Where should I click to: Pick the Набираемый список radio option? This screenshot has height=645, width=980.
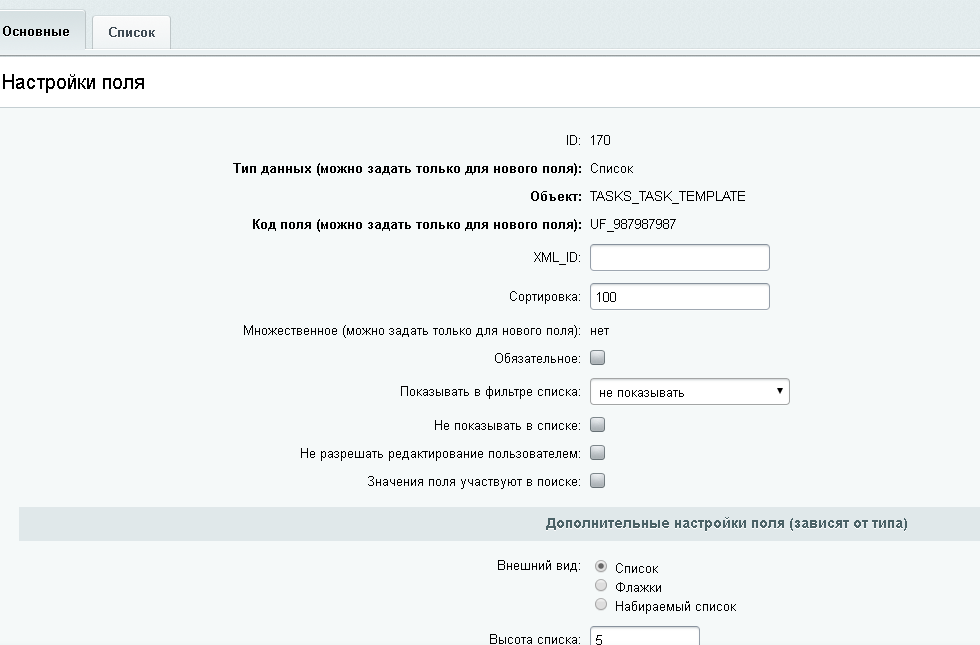pos(601,605)
